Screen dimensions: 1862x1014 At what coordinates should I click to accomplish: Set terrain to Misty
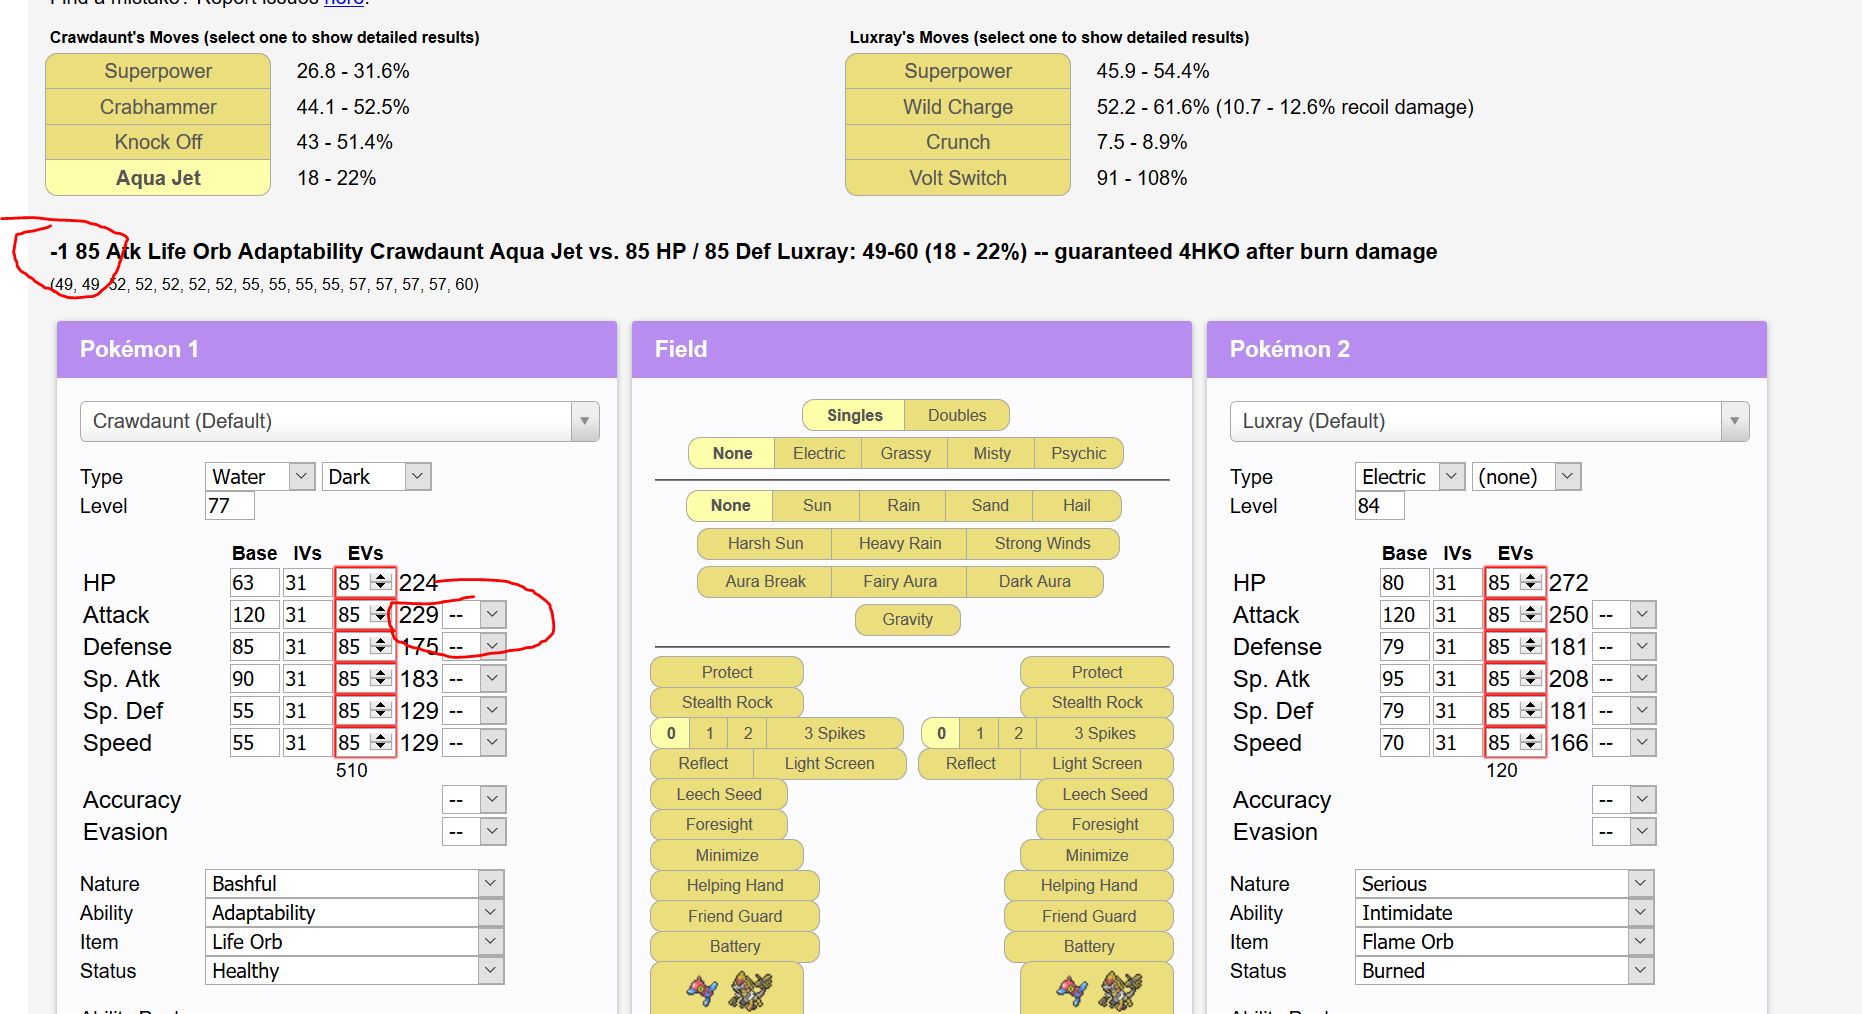992,453
